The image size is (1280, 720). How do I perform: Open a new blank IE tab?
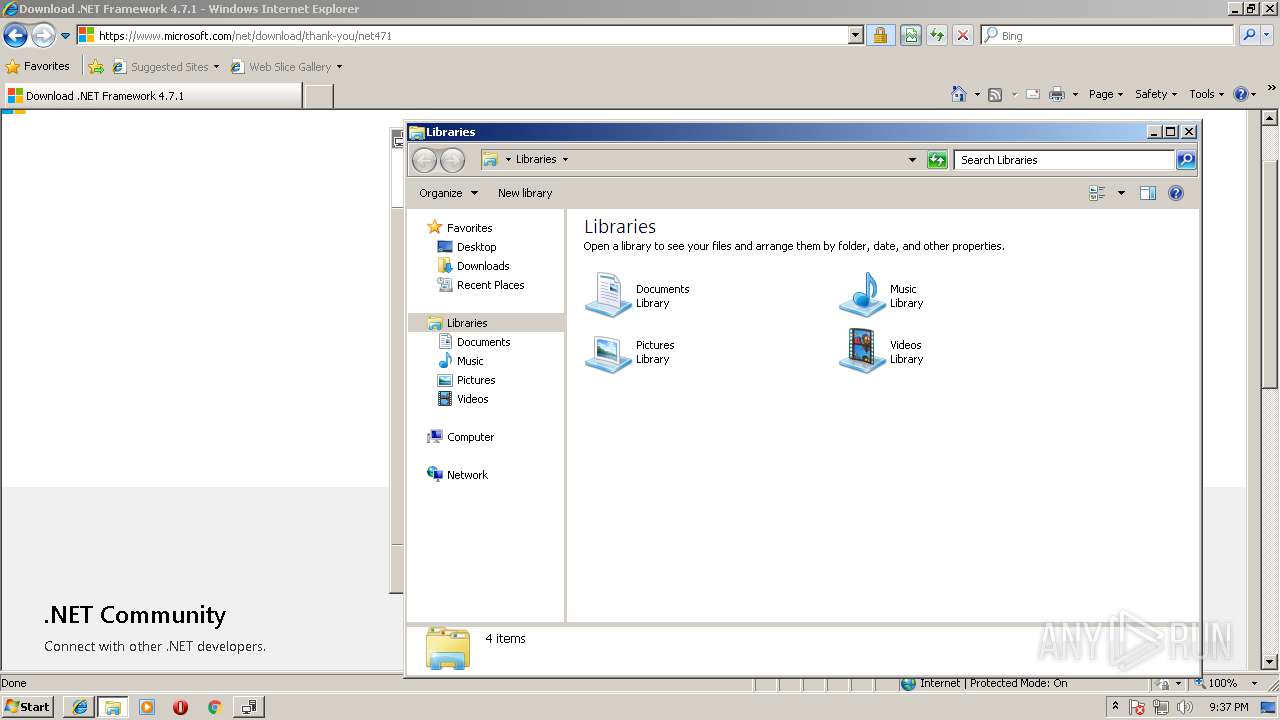click(x=318, y=96)
